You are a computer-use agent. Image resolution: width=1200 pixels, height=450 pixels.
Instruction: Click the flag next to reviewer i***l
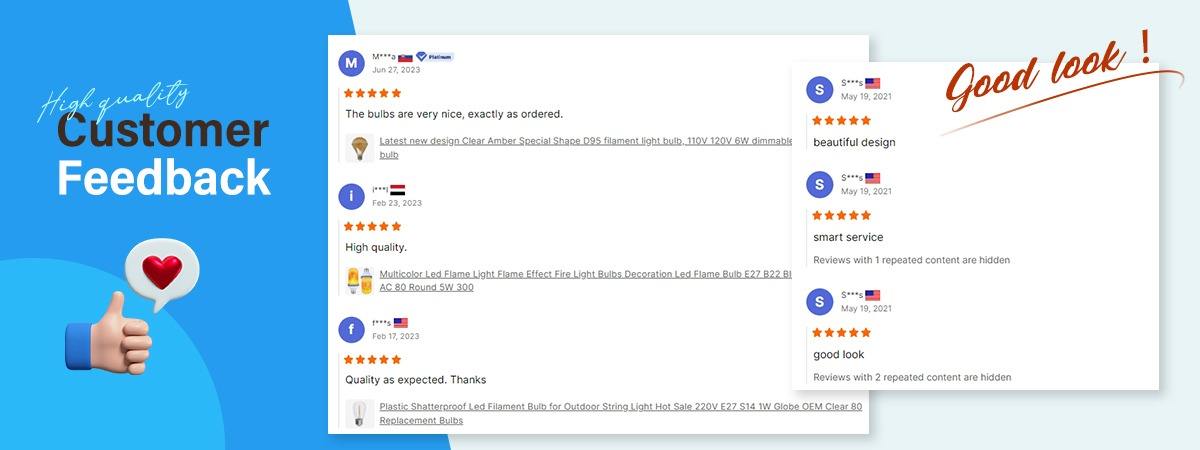click(397, 190)
